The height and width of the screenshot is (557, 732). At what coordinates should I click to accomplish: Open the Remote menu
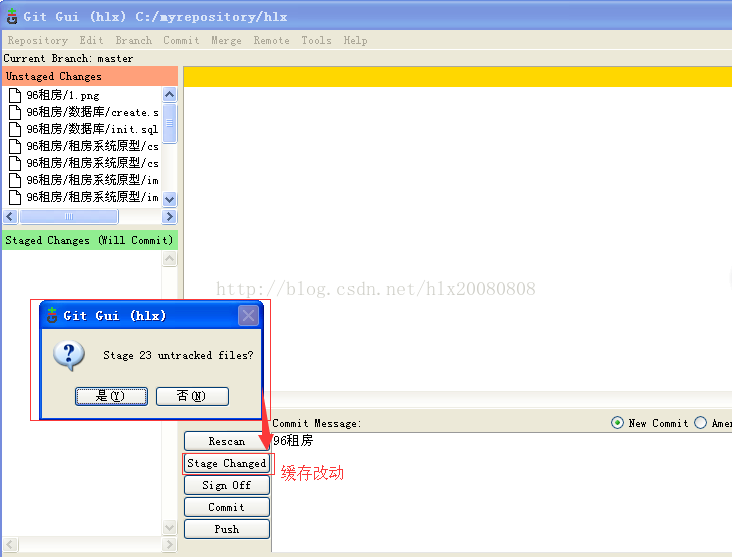(271, 41)
